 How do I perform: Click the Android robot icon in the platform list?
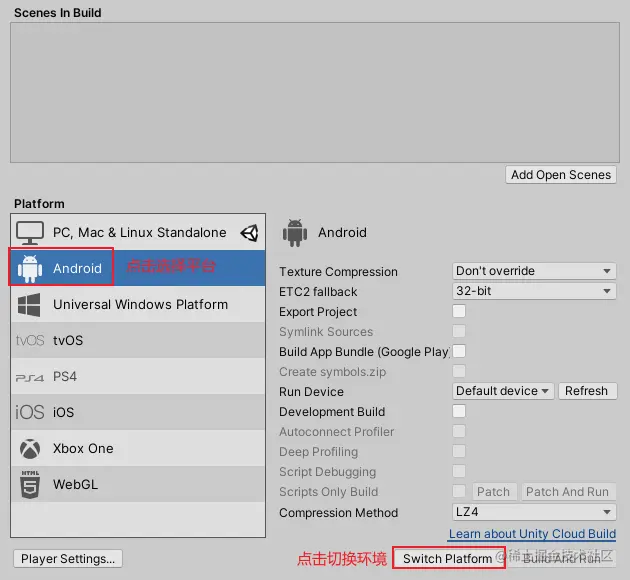tap(30, 268)
